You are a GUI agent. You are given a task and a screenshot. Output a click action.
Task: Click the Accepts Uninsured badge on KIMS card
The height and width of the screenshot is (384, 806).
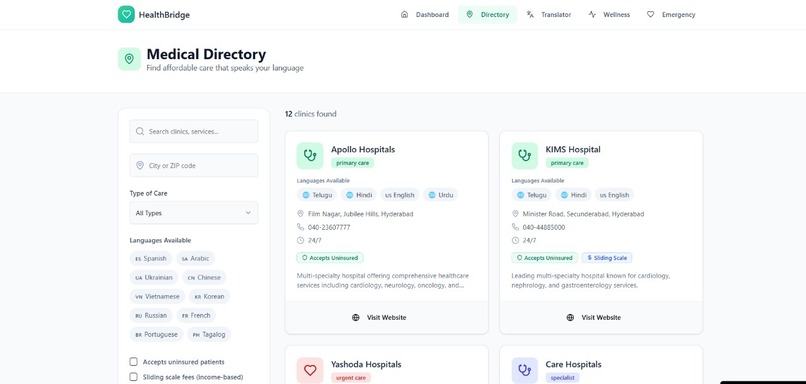tap(544, 258)
